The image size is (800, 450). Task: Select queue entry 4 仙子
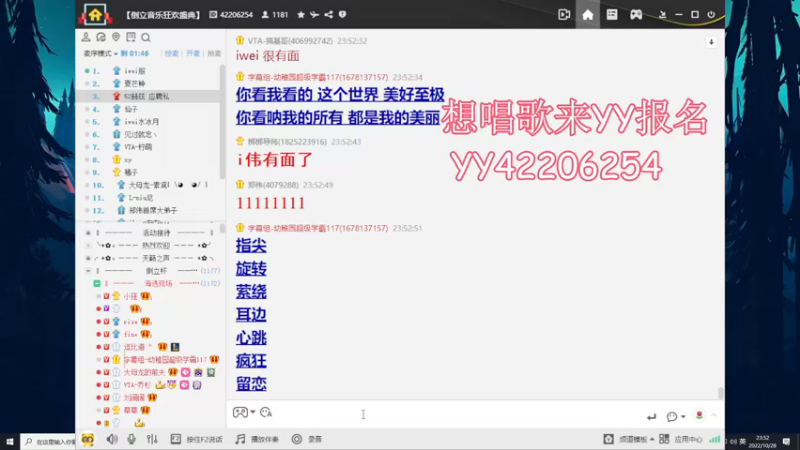pos(148,109)
